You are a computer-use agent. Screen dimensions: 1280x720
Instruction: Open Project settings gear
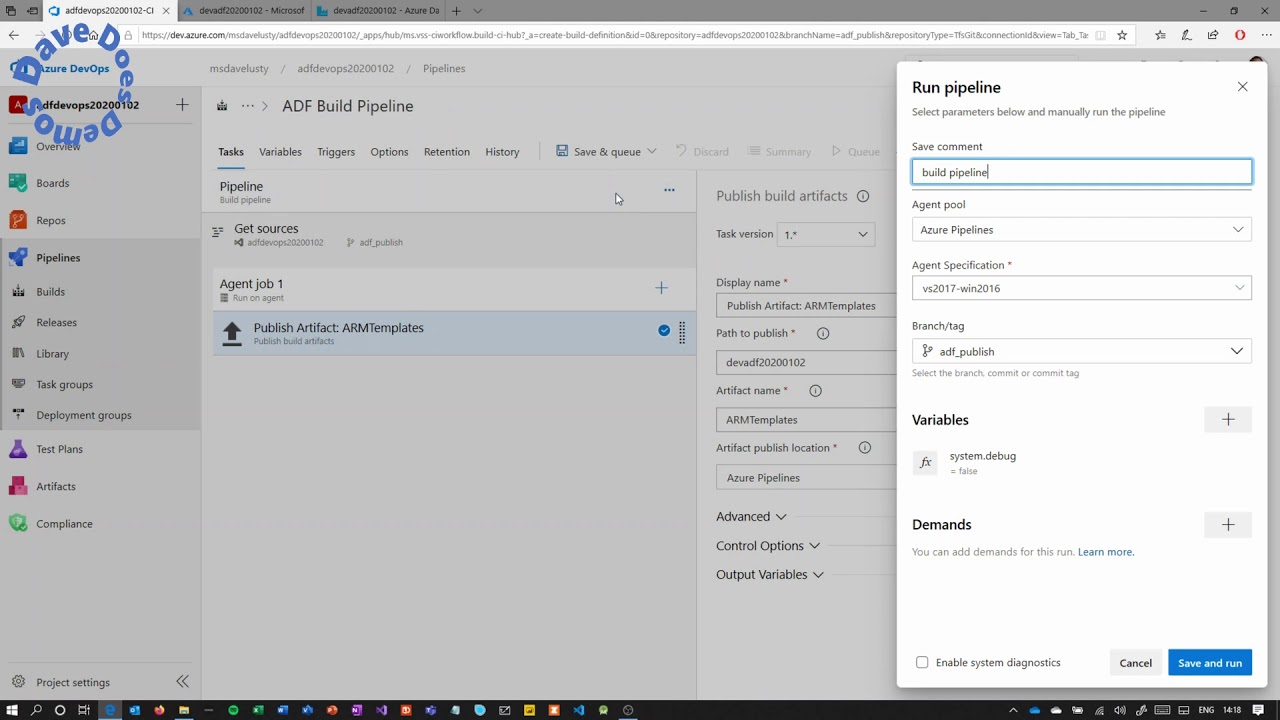click(18, 682)
